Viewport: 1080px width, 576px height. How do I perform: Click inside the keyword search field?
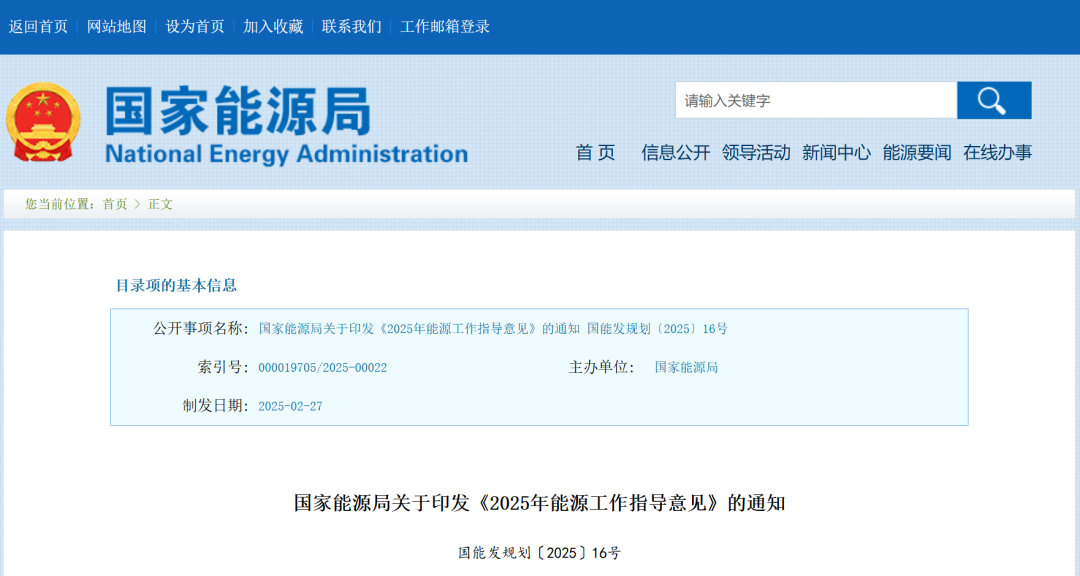pyautogui.click(x=810, y=100)
